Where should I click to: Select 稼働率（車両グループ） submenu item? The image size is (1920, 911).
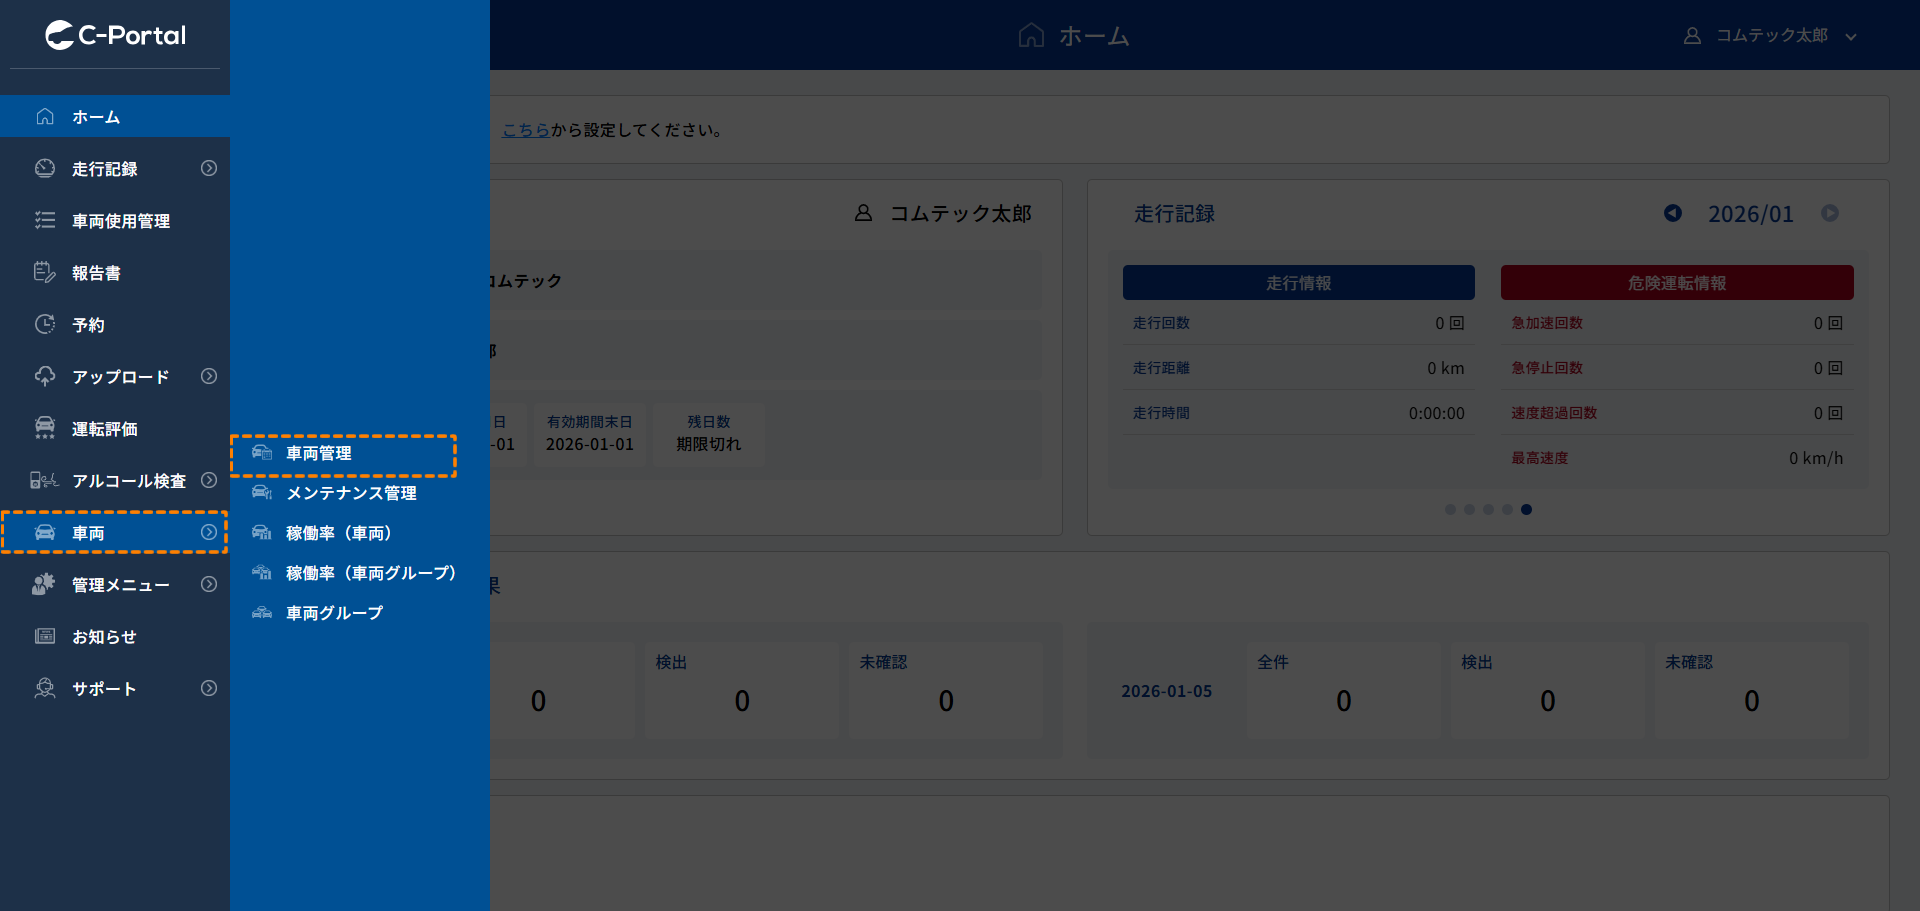370,573
